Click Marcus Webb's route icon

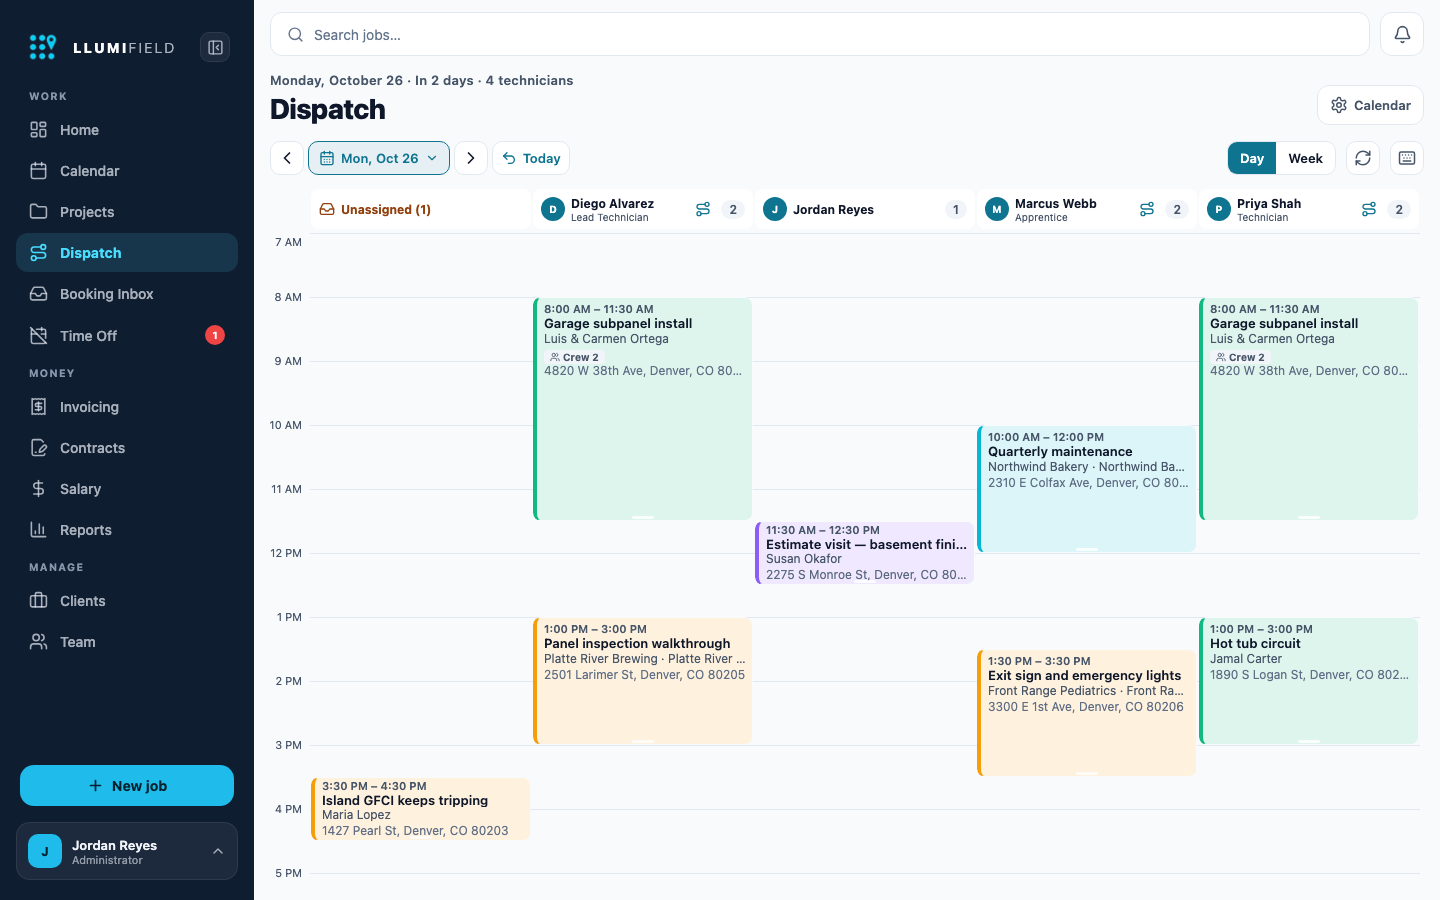[x=1147, y=209]
